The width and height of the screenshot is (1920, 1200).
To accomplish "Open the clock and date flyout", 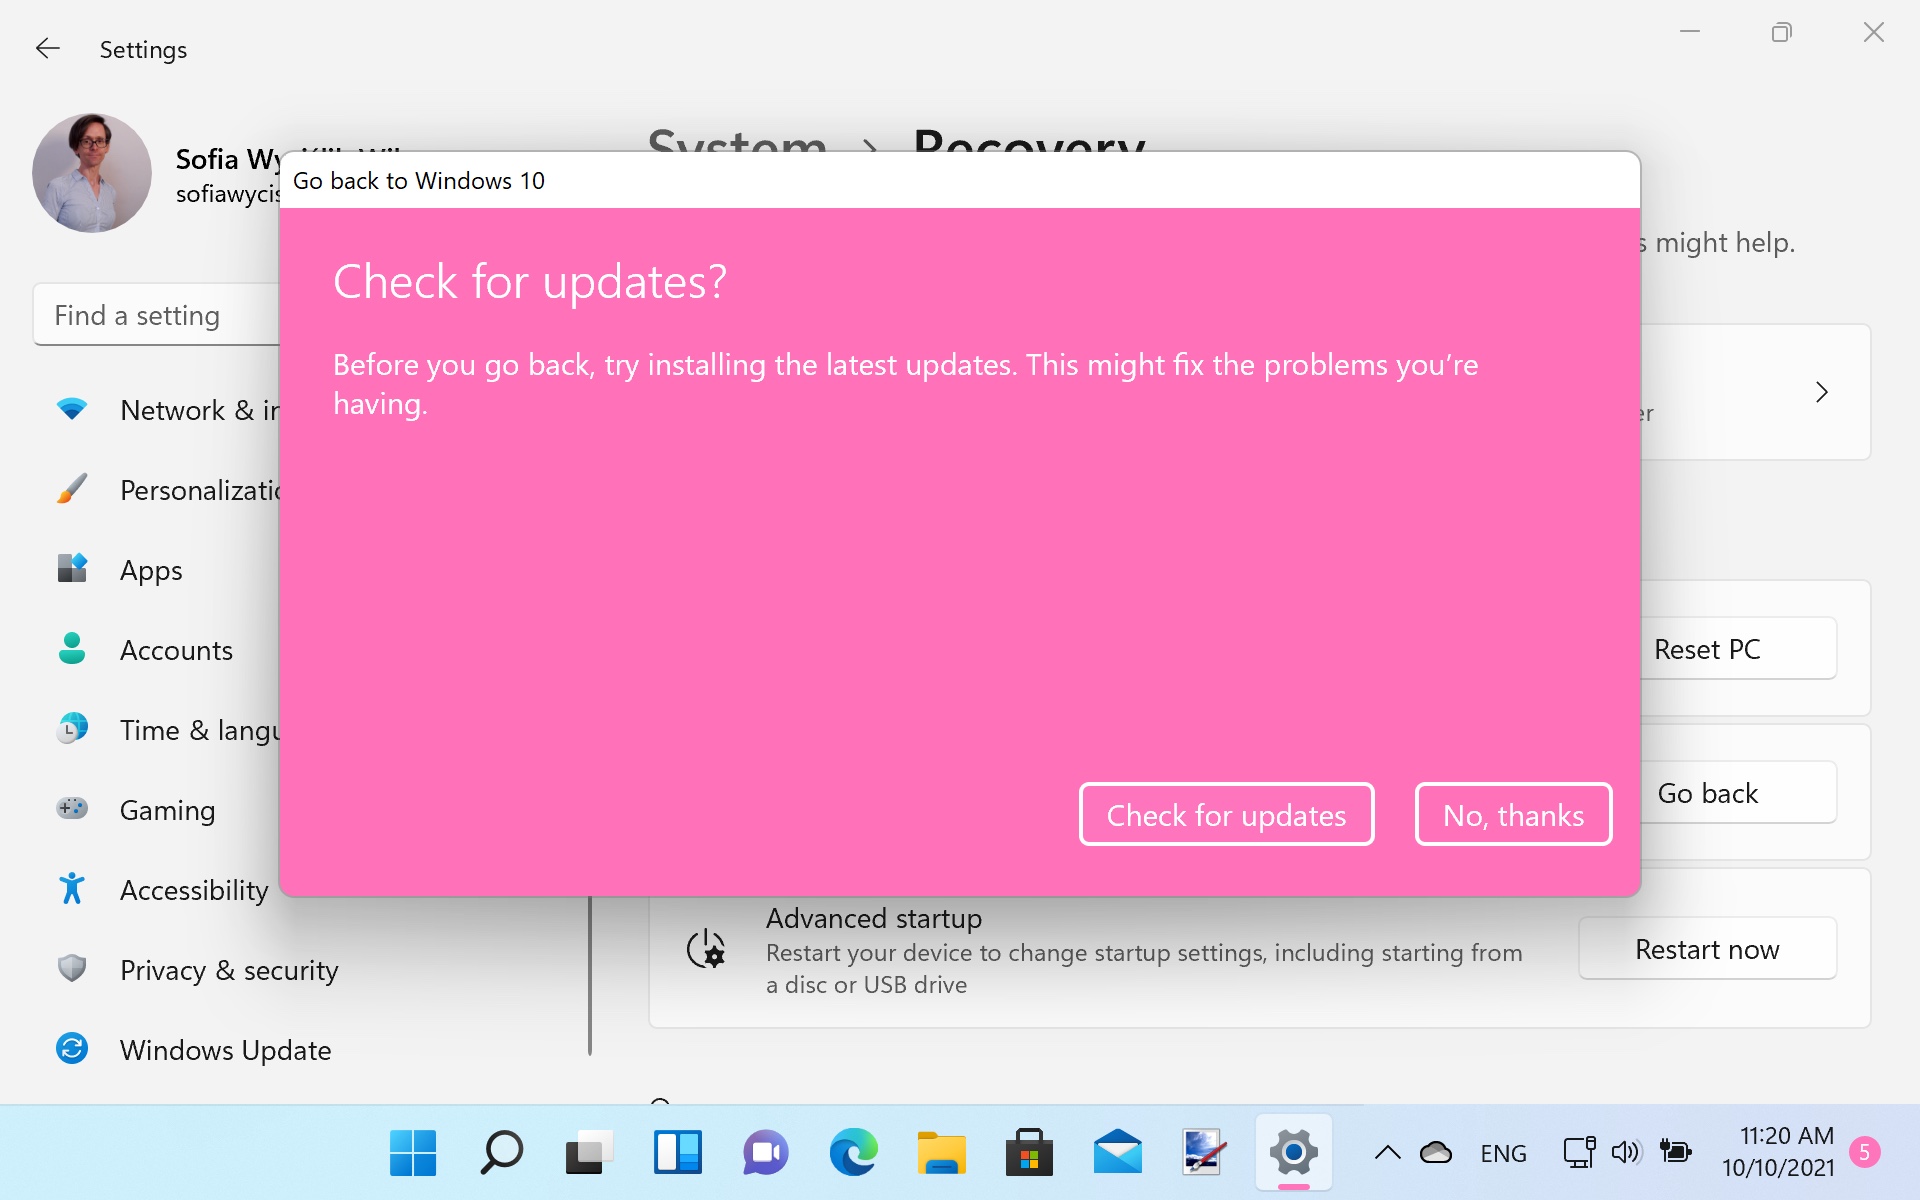I will (1777, 1152).
